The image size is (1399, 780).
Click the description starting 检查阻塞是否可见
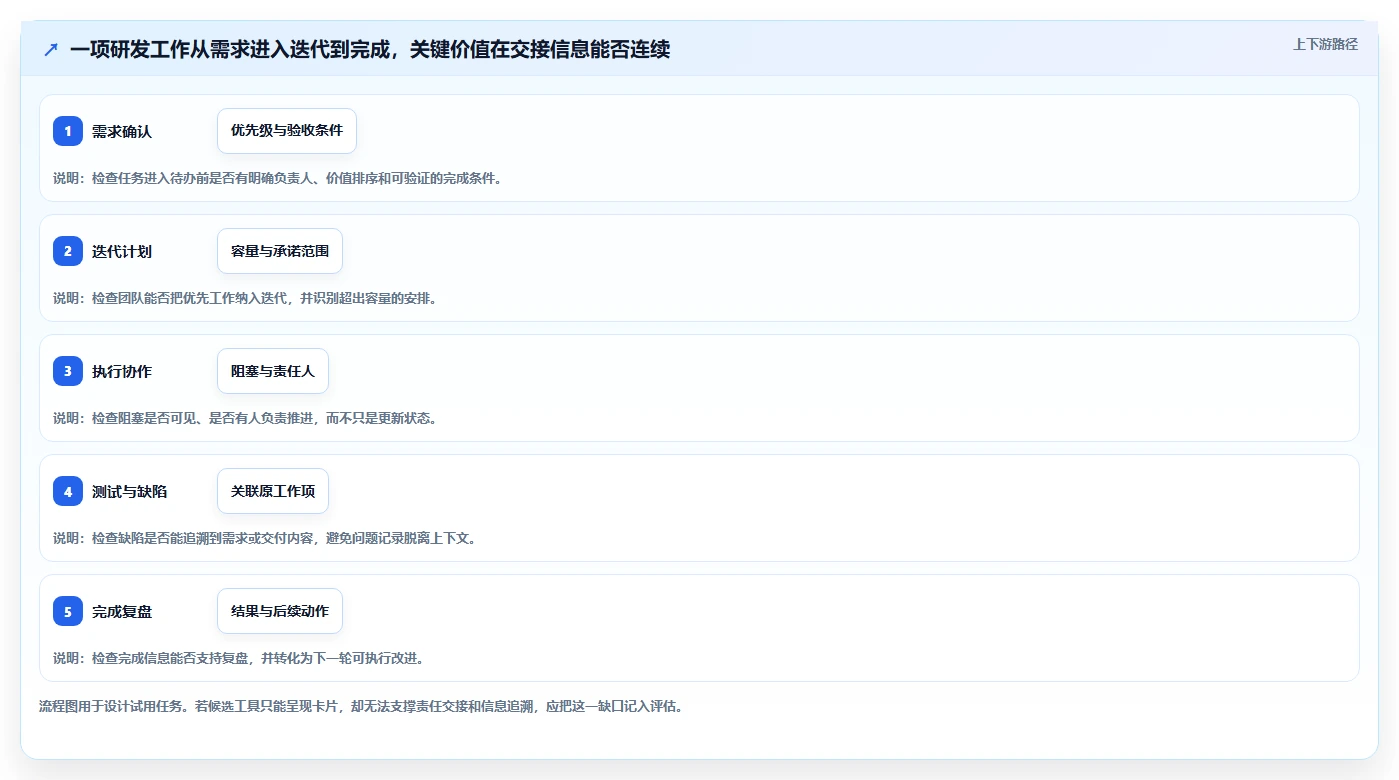pos(245,418)
